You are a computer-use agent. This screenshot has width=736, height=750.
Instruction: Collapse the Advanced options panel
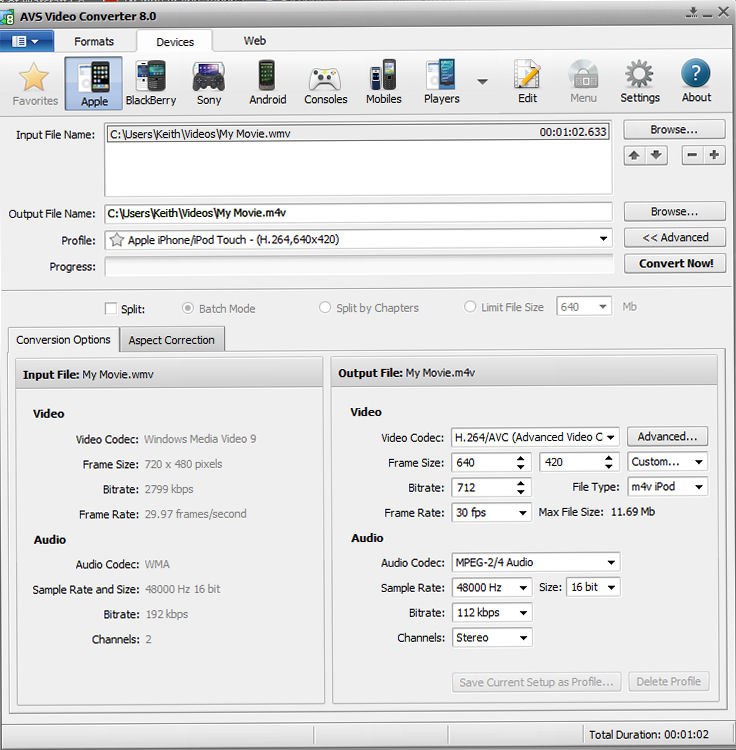[674, 237]
